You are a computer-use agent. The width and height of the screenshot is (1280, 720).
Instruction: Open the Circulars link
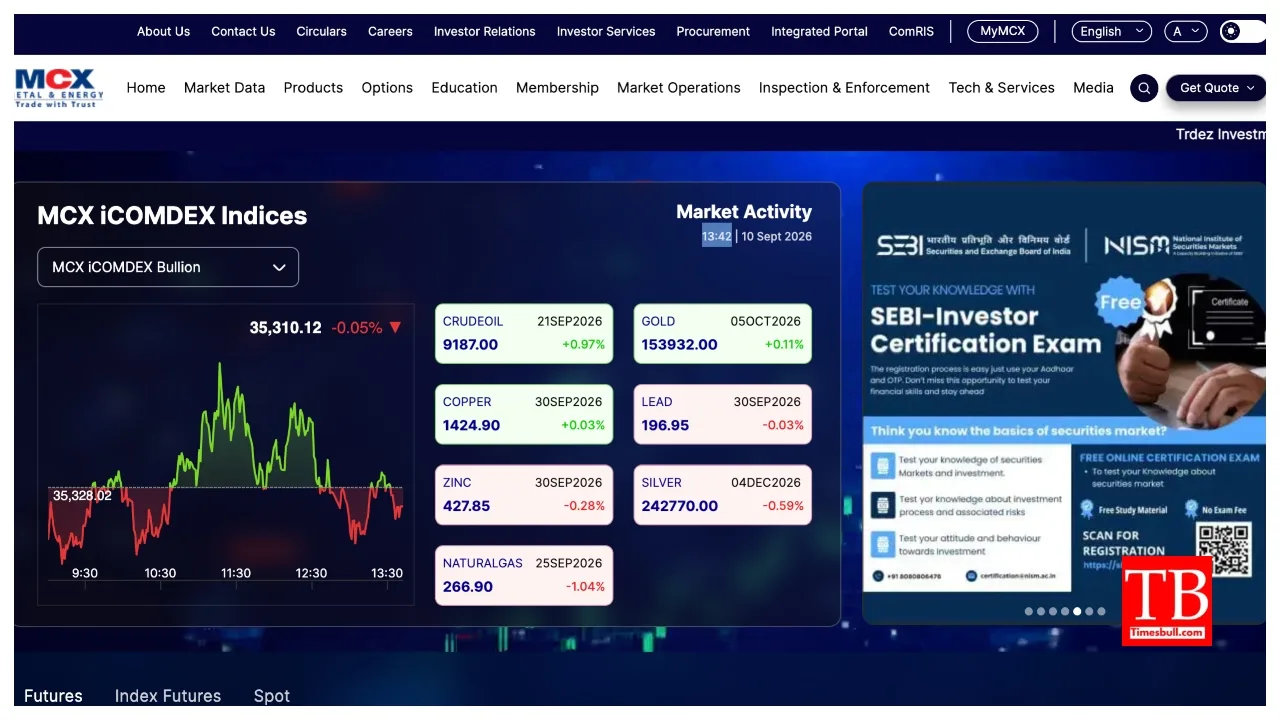322,31
